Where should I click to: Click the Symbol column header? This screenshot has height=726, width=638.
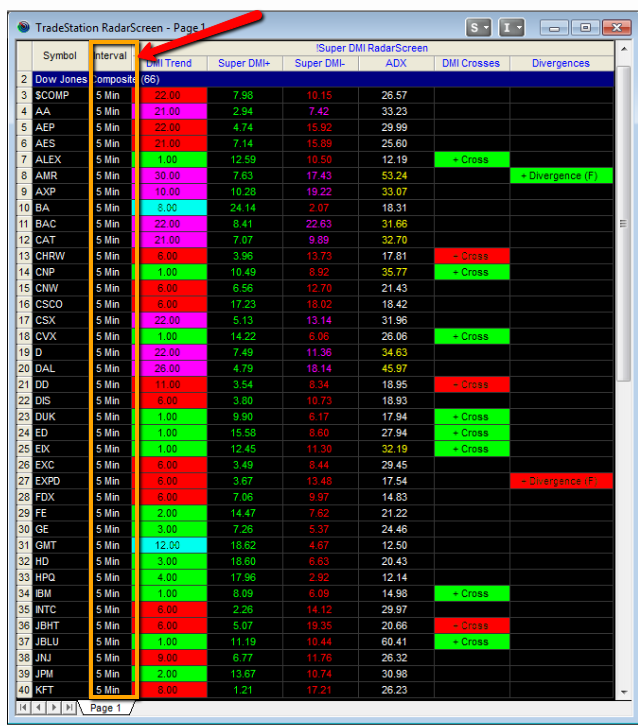pos(60,56)
